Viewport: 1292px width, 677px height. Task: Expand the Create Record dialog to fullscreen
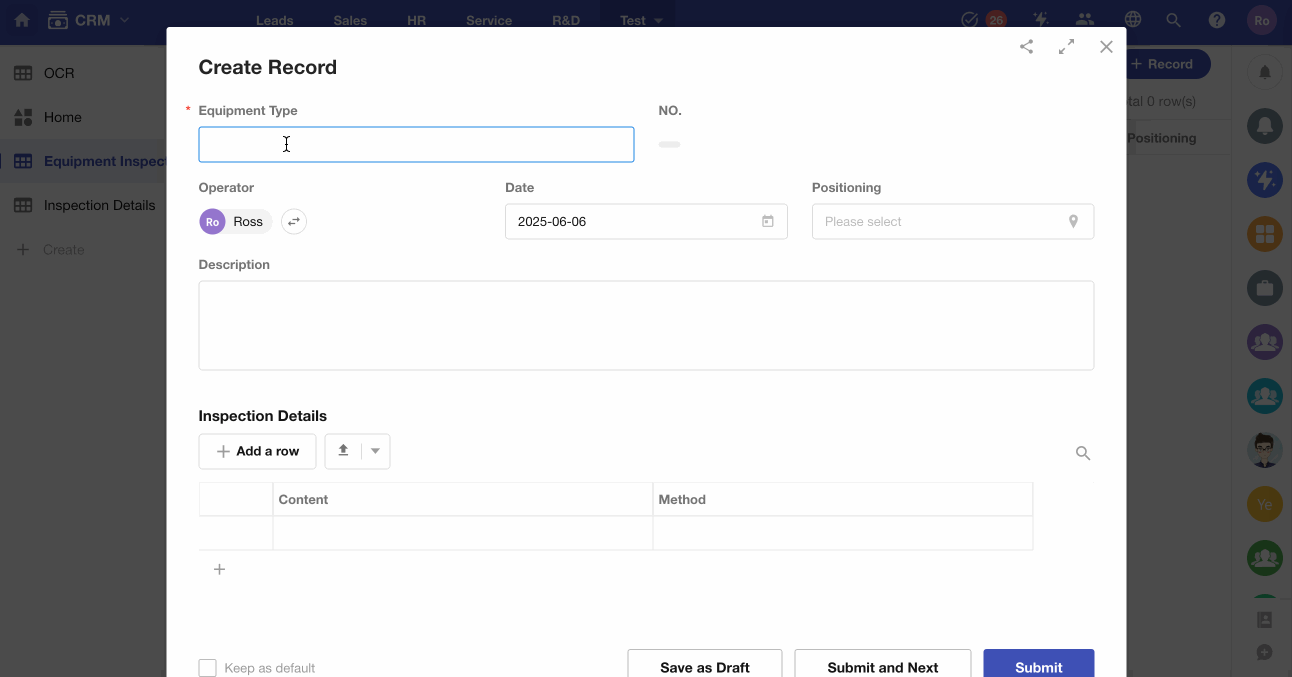tap(1066, 47)
